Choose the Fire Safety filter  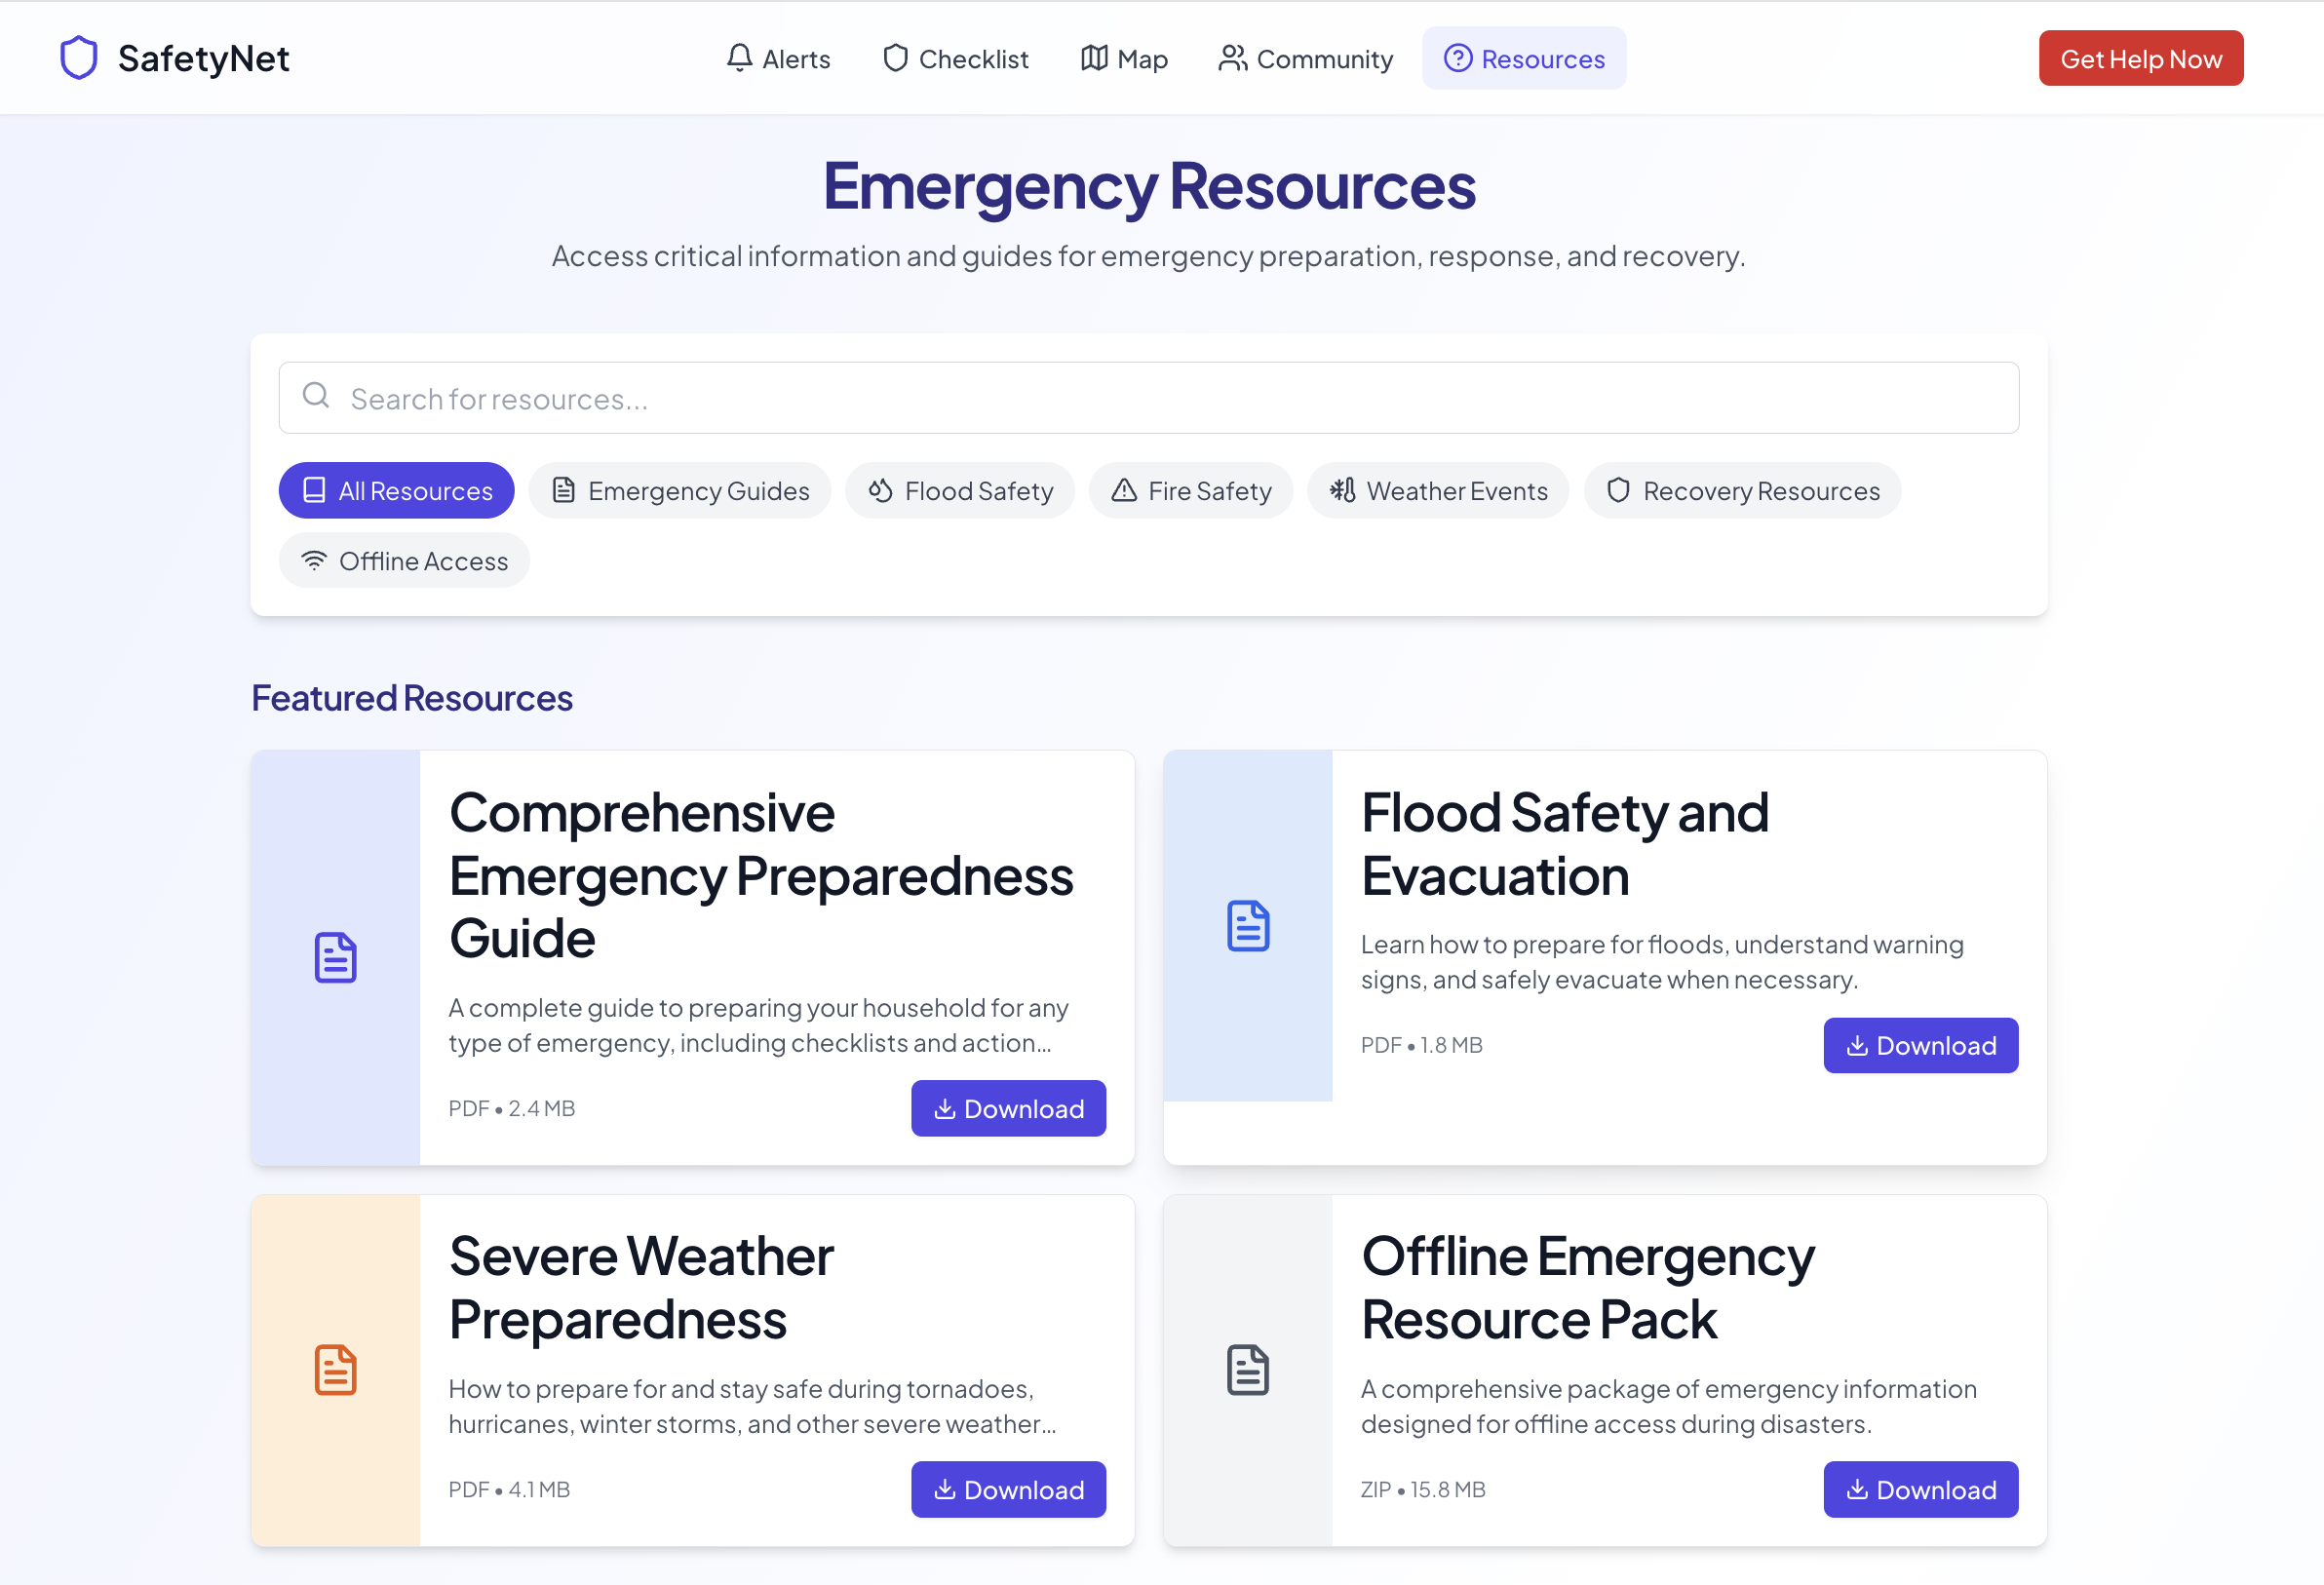tap(1191, 491)
